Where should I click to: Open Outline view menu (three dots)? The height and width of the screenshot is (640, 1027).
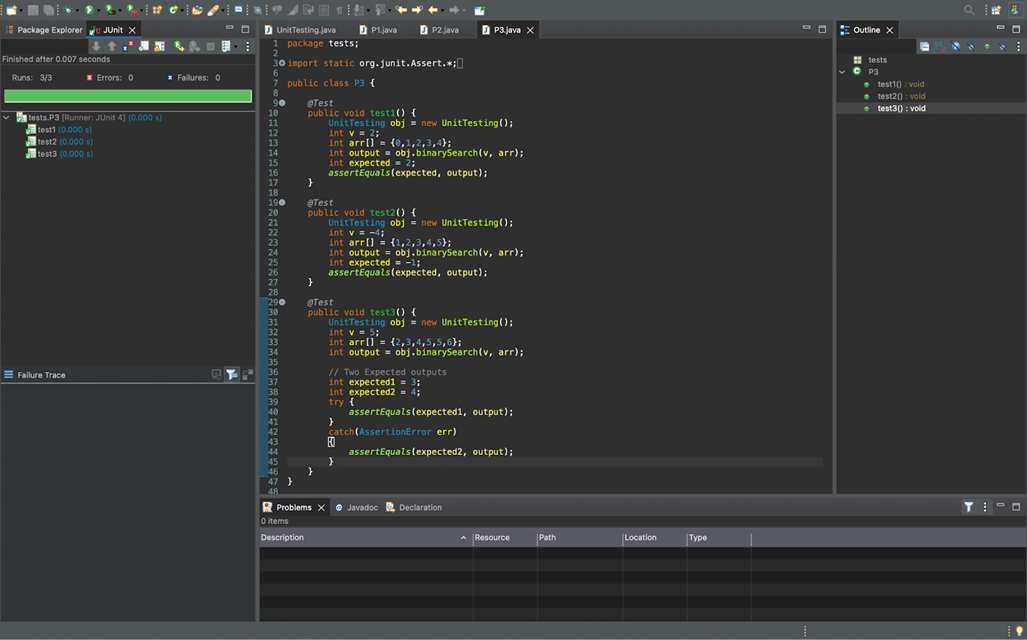point(1018,47)
